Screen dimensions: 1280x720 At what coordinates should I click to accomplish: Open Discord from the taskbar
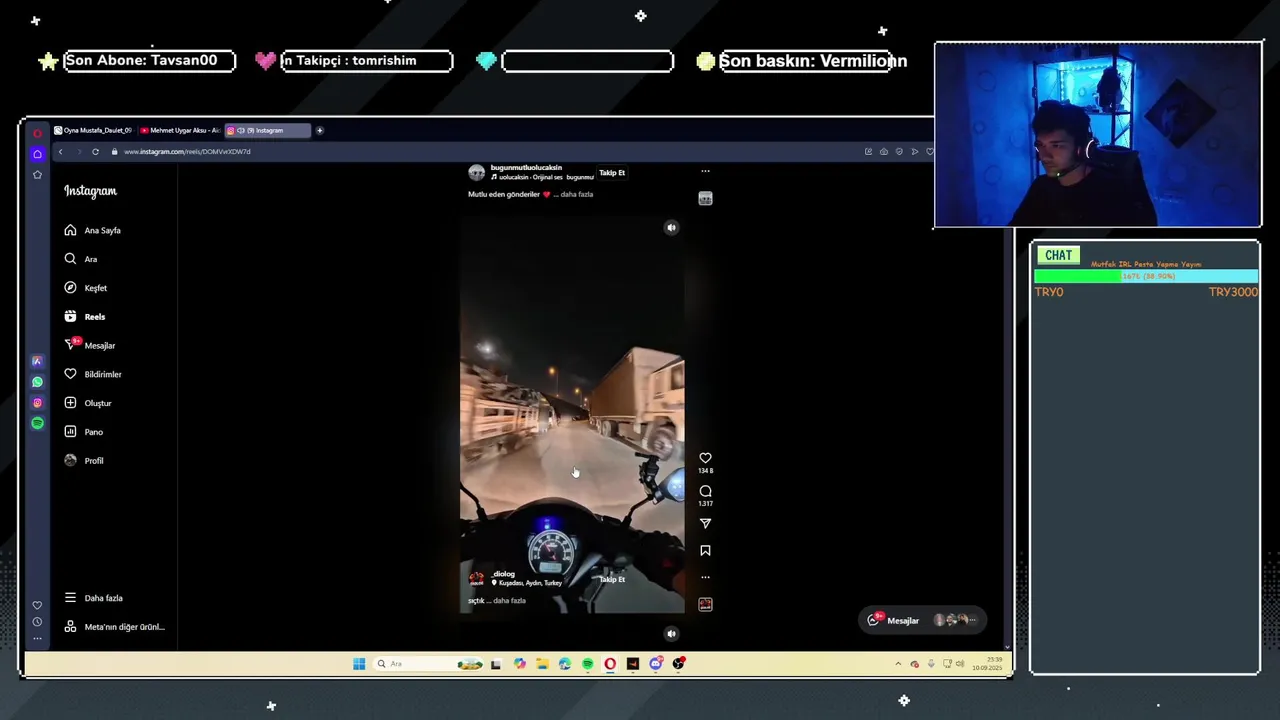[656, 664]
